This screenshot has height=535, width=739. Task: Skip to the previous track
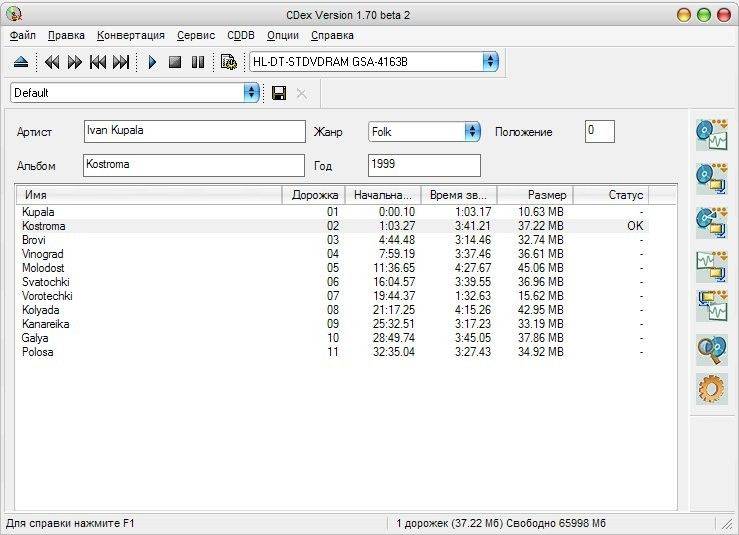tap(98, 62)
